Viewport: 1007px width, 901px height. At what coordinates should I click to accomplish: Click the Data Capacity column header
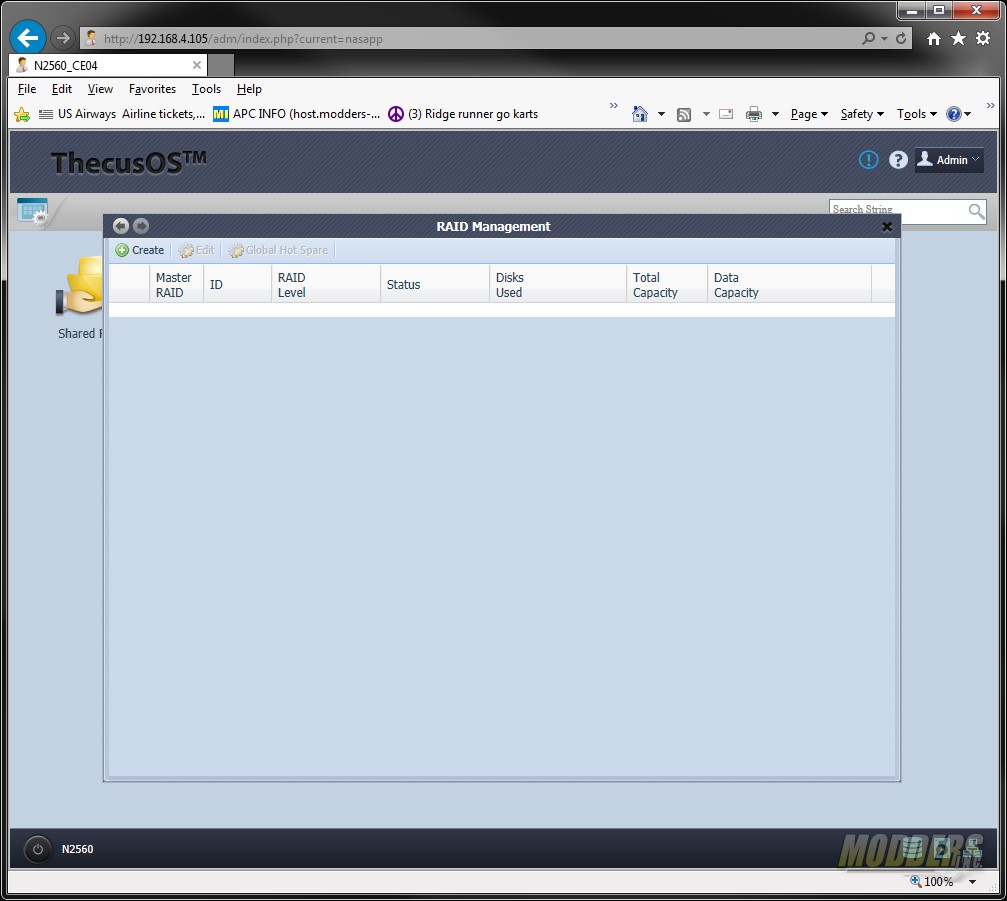coord(789,284)
